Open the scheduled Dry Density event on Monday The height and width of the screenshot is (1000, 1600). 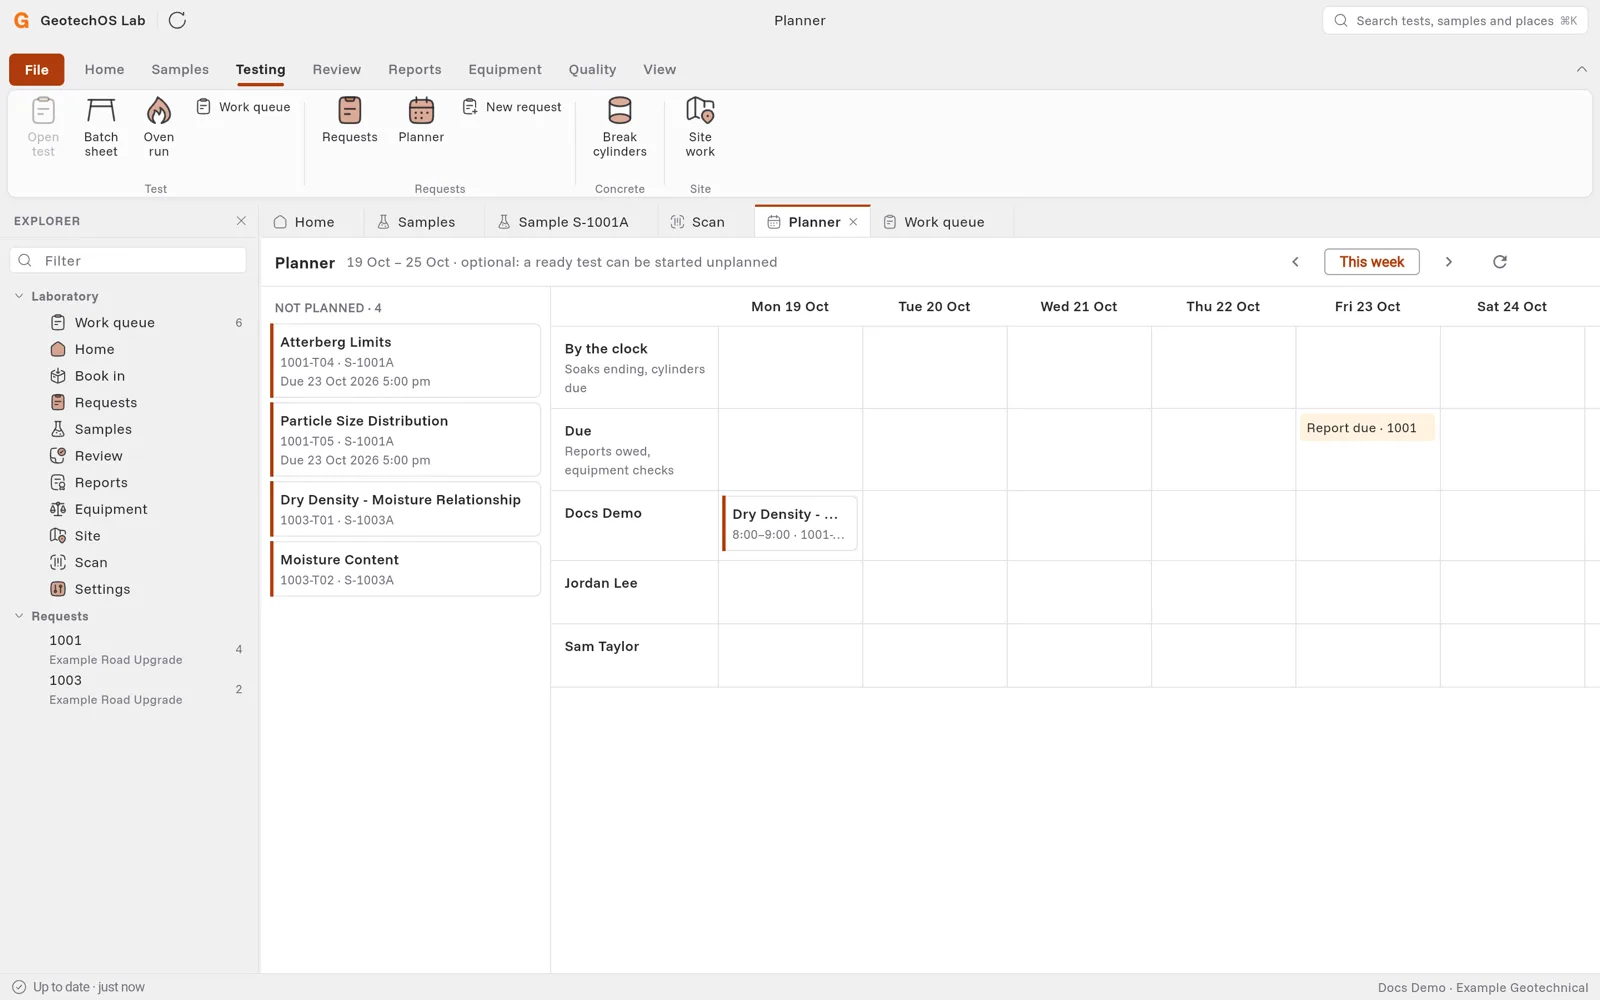(790, 523)
